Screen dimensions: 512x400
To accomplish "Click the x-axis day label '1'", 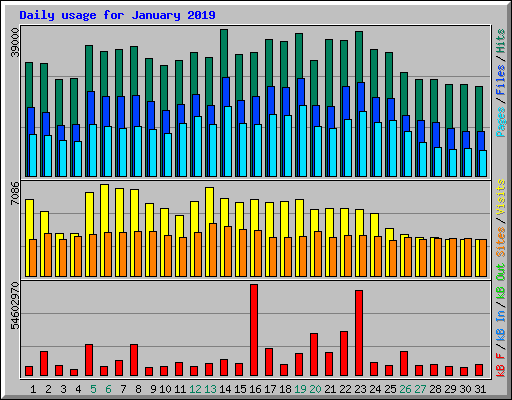I will (x=33, y=389).
